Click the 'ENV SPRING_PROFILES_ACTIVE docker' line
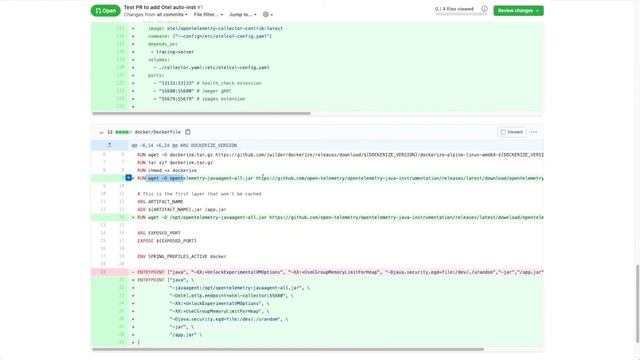The image size is (640, 360). pos(182,256)
